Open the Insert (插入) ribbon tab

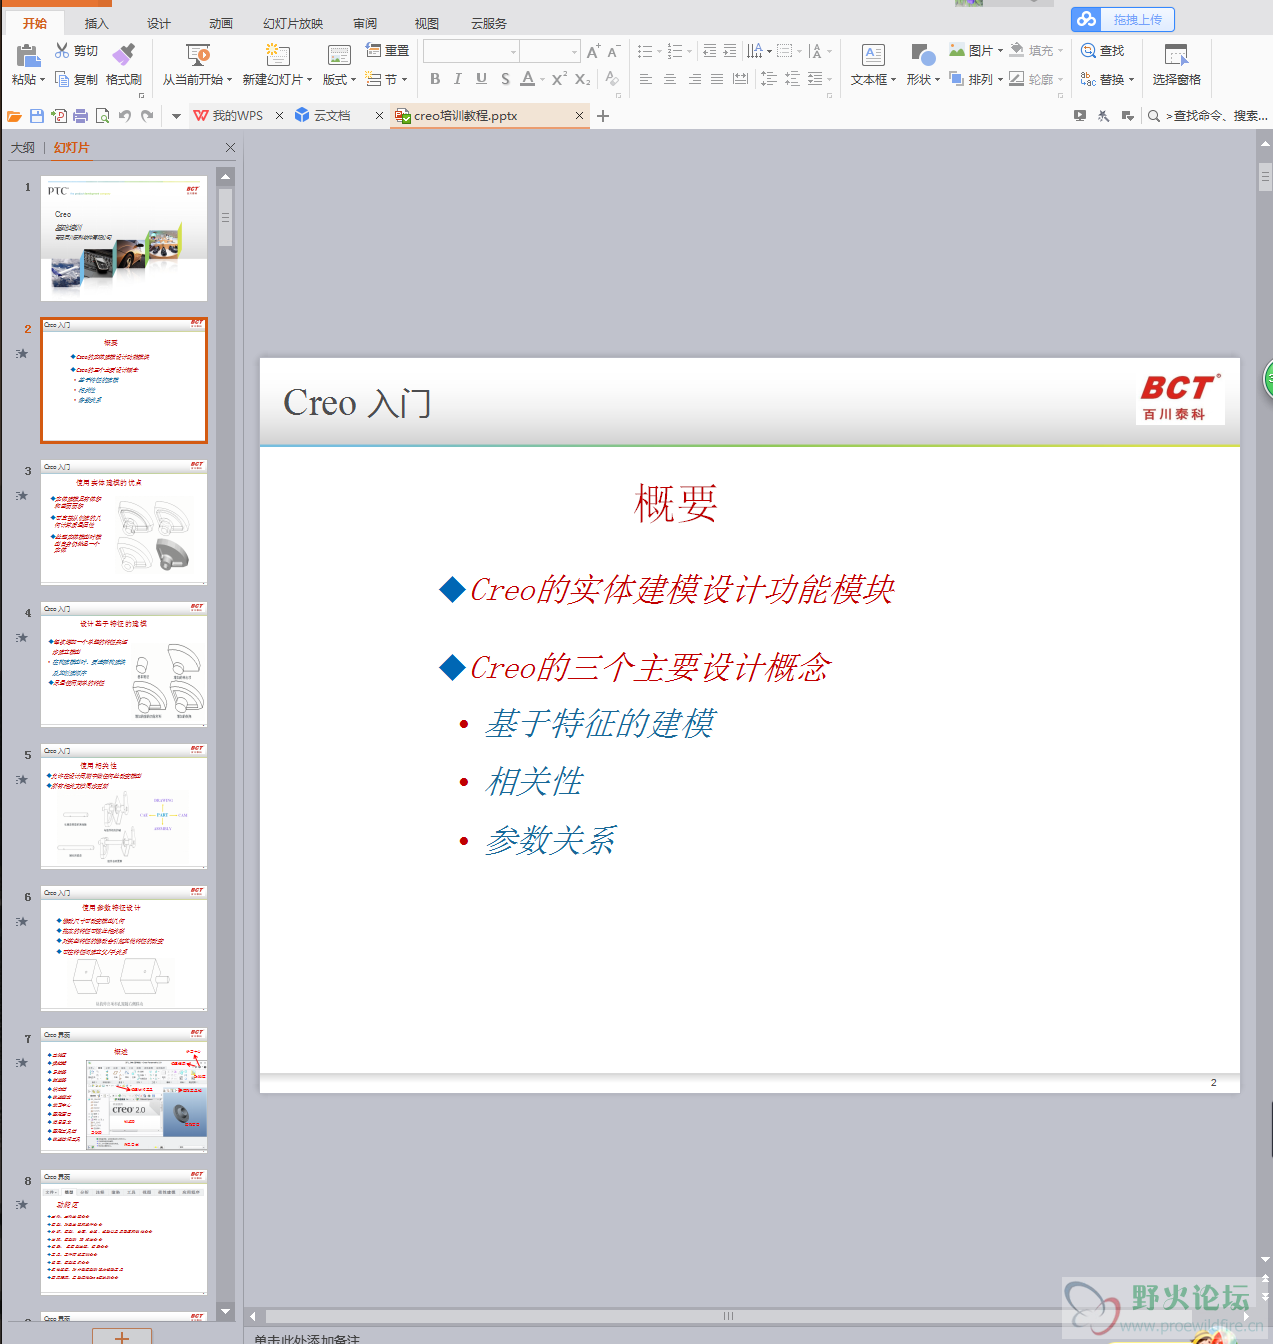[96, 23]
